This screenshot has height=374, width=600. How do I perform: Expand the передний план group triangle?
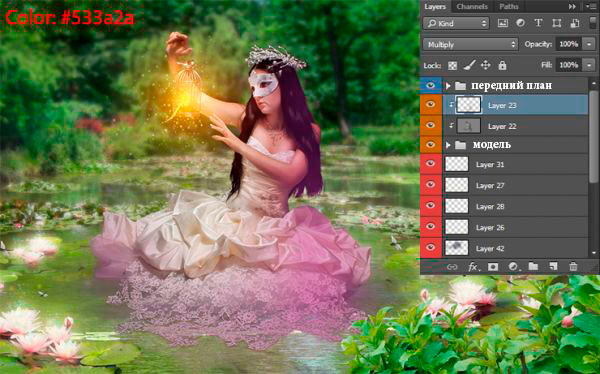(448, 86)
